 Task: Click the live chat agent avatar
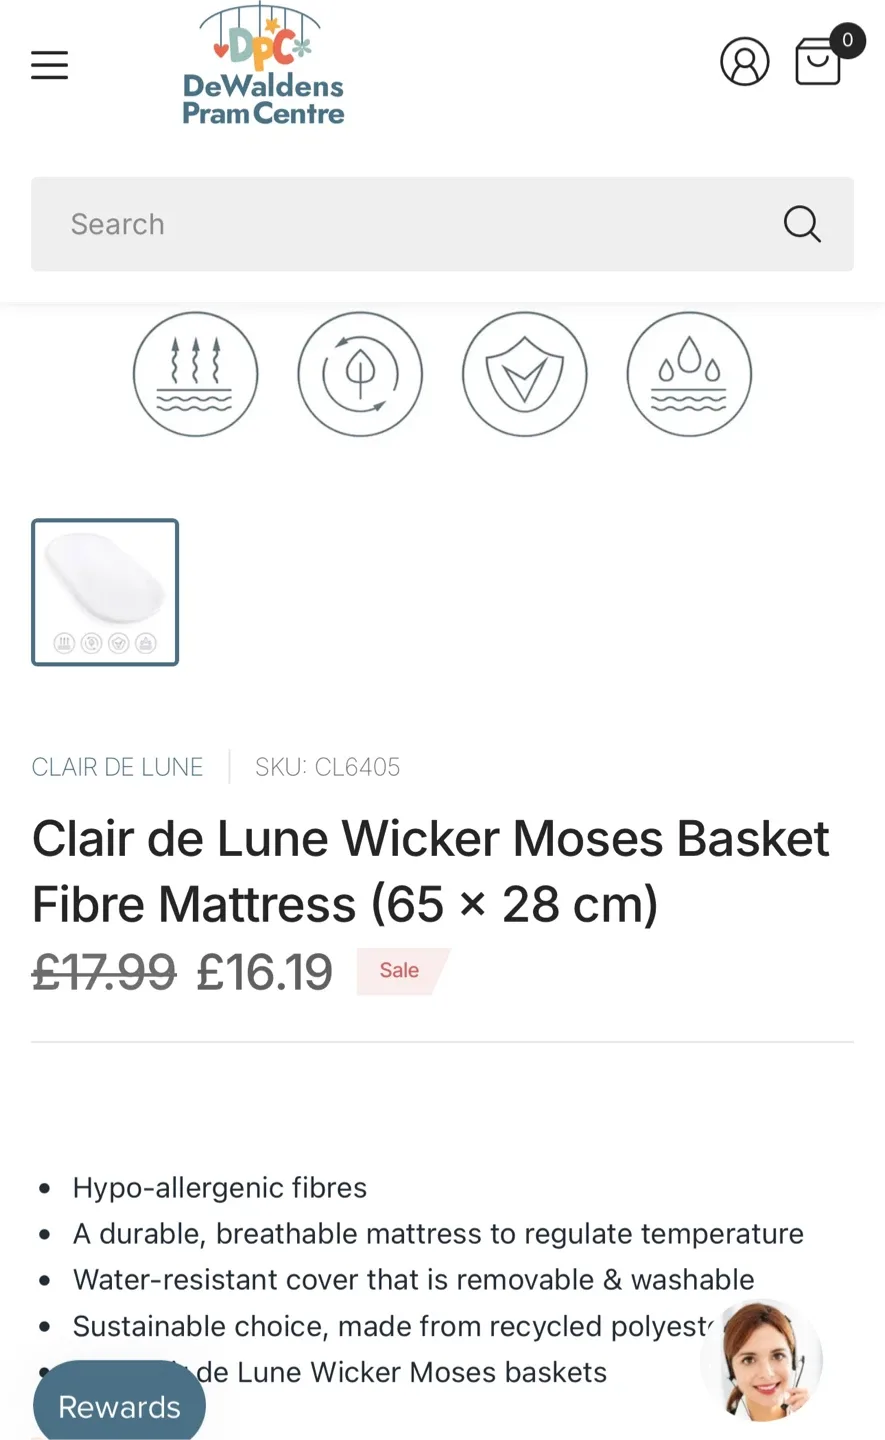tap(762, 1360)
